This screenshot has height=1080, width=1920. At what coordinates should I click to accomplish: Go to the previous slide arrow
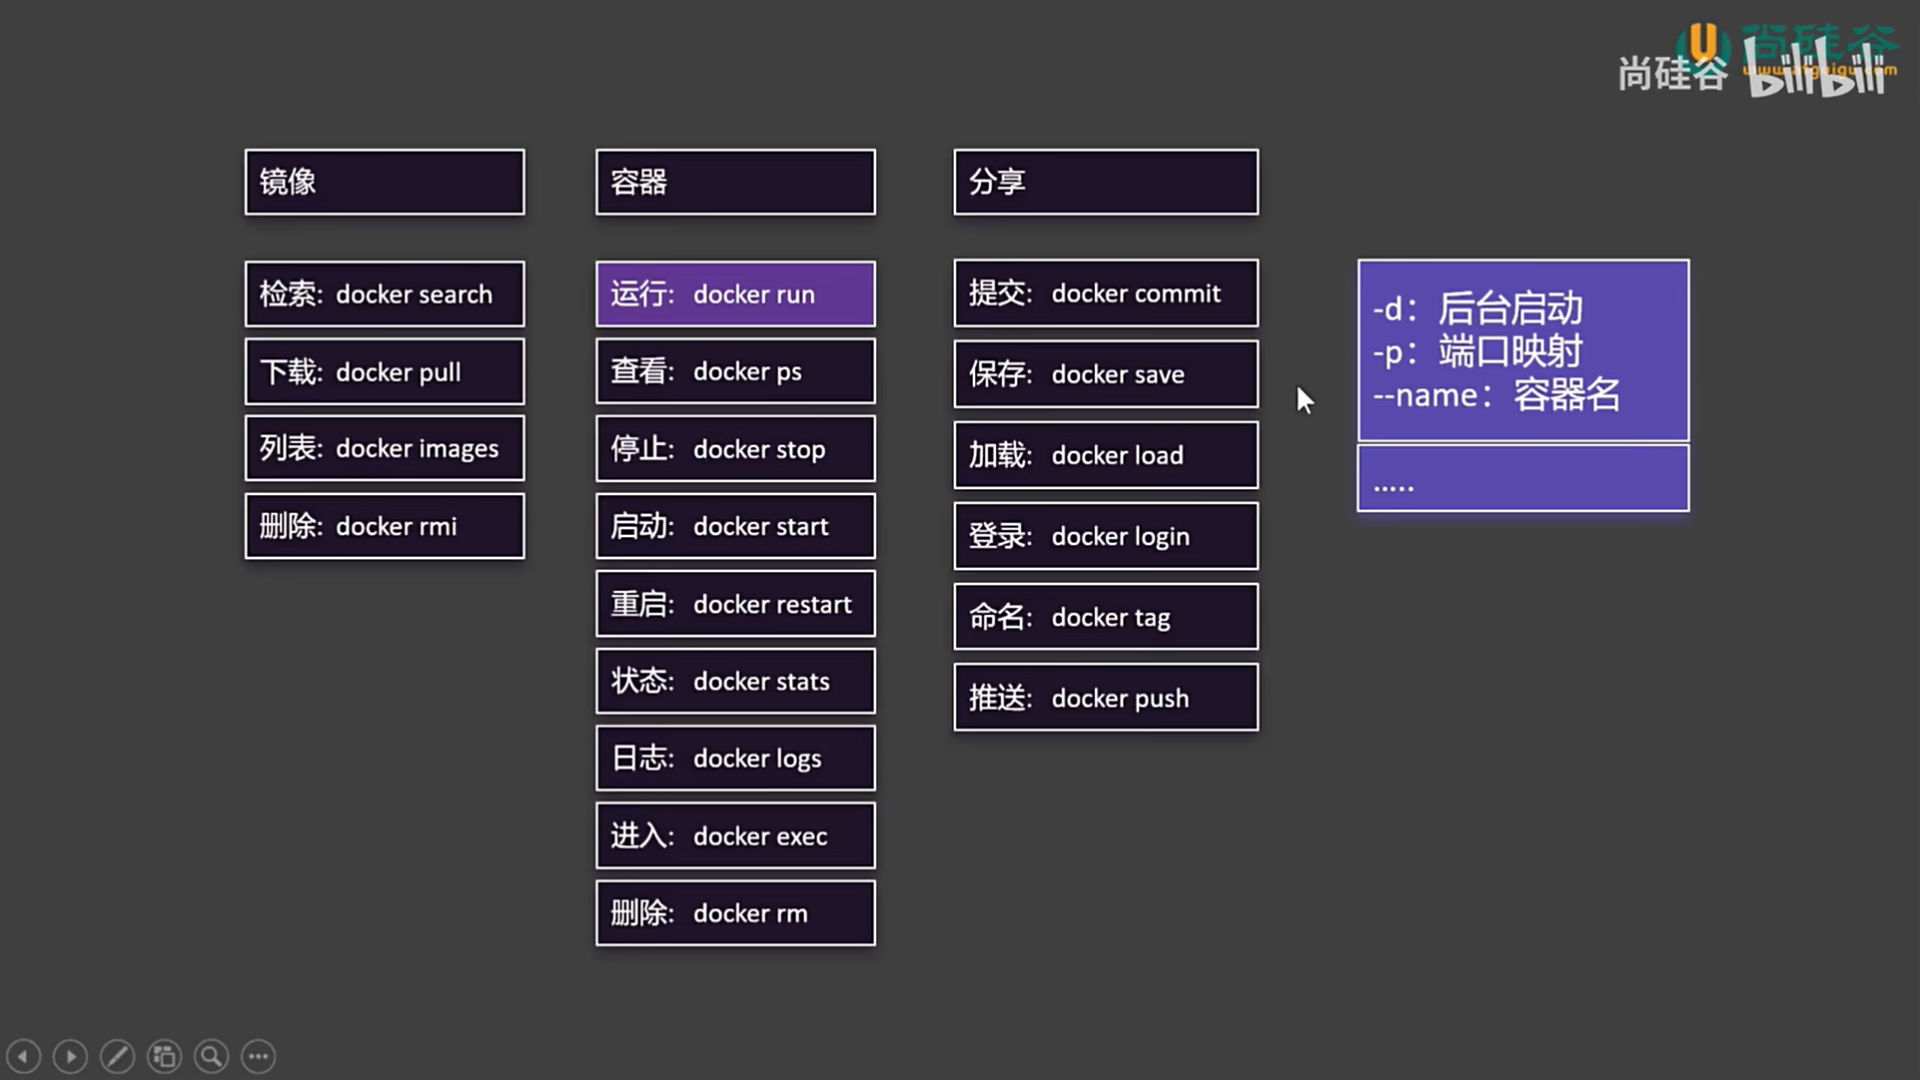coord(23,1056)
